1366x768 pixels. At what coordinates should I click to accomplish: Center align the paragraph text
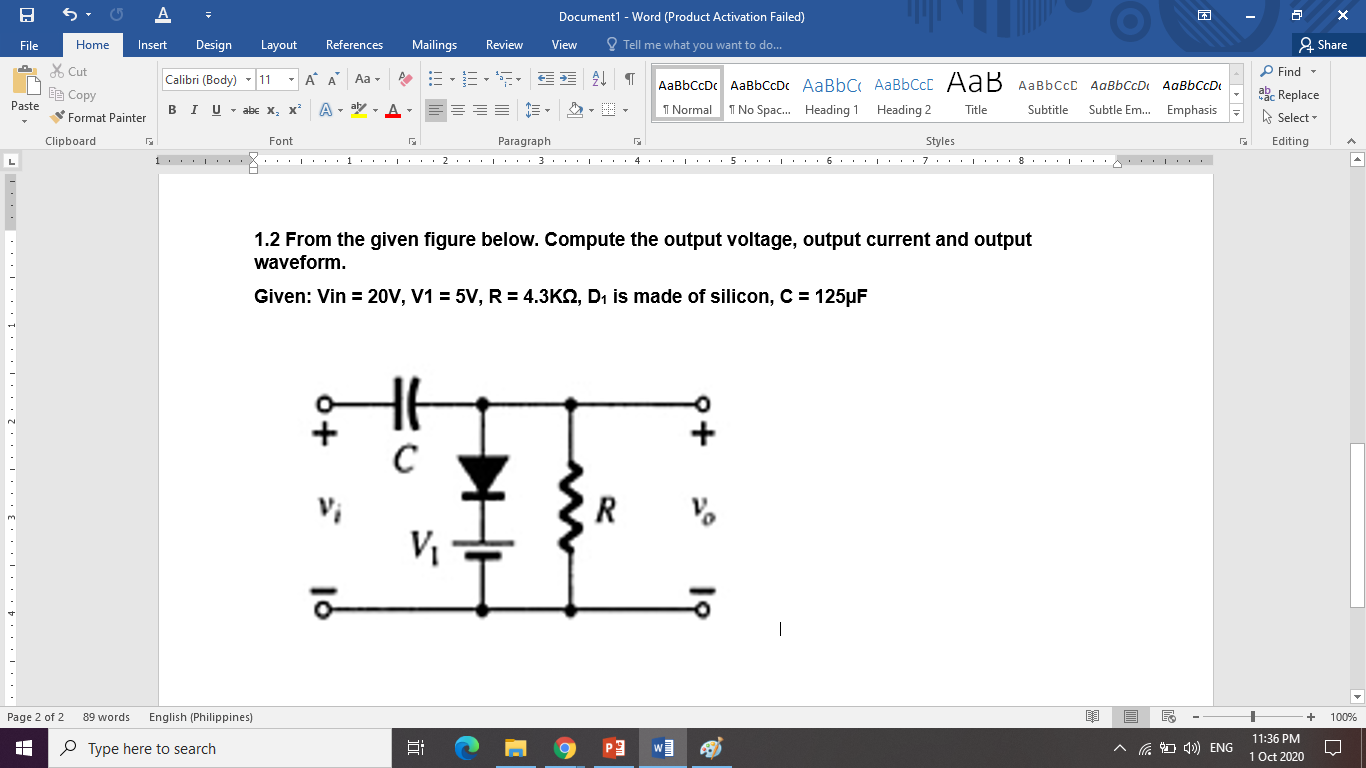pos(458,110)
